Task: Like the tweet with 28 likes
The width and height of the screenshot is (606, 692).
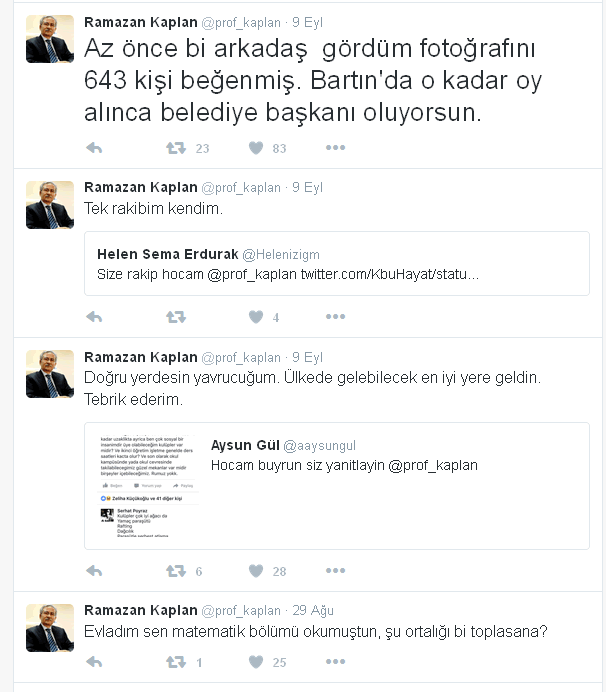Action: pos(256,571)
